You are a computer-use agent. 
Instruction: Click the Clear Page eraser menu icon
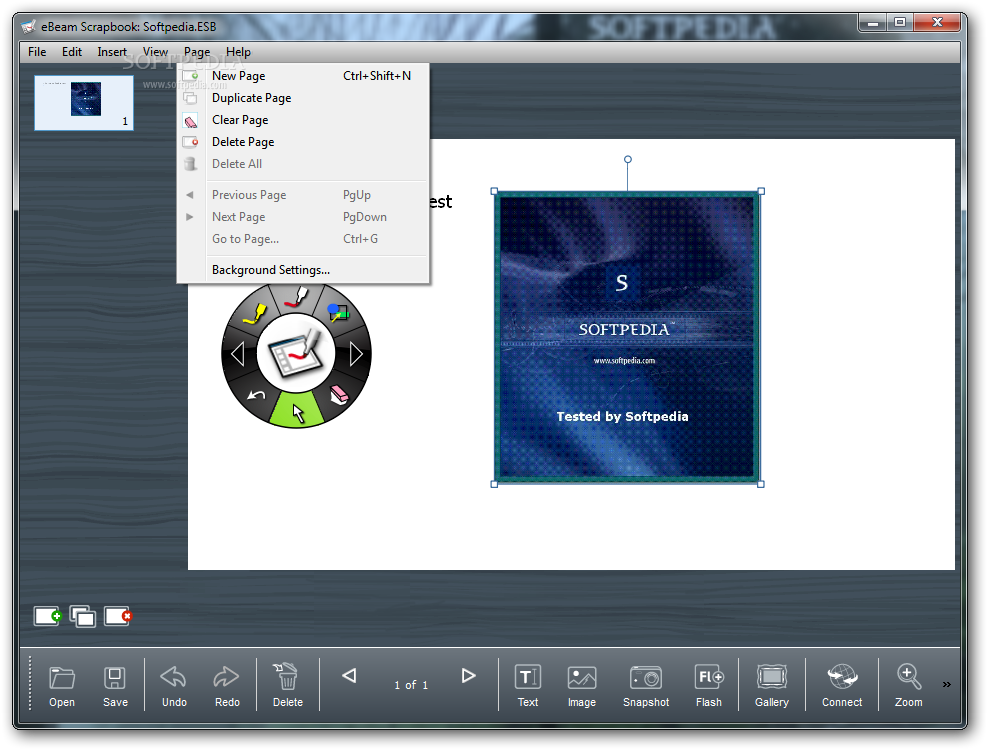[x=190, y=120]
